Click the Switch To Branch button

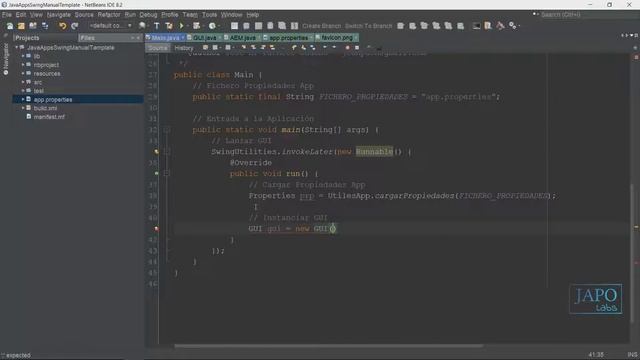[369, 26]
